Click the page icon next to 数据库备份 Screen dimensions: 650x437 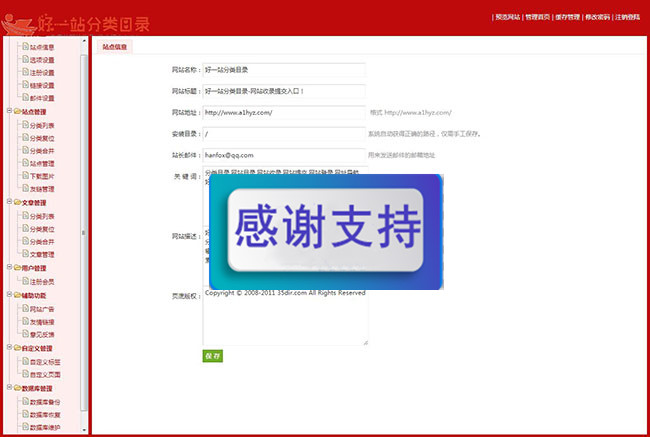pos(25,401)
